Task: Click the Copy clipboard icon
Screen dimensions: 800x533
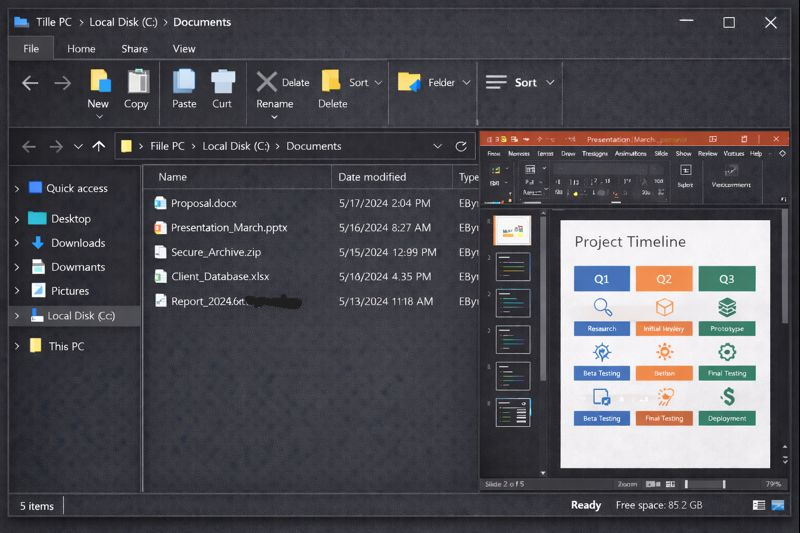Action: (x=137, y=81)
